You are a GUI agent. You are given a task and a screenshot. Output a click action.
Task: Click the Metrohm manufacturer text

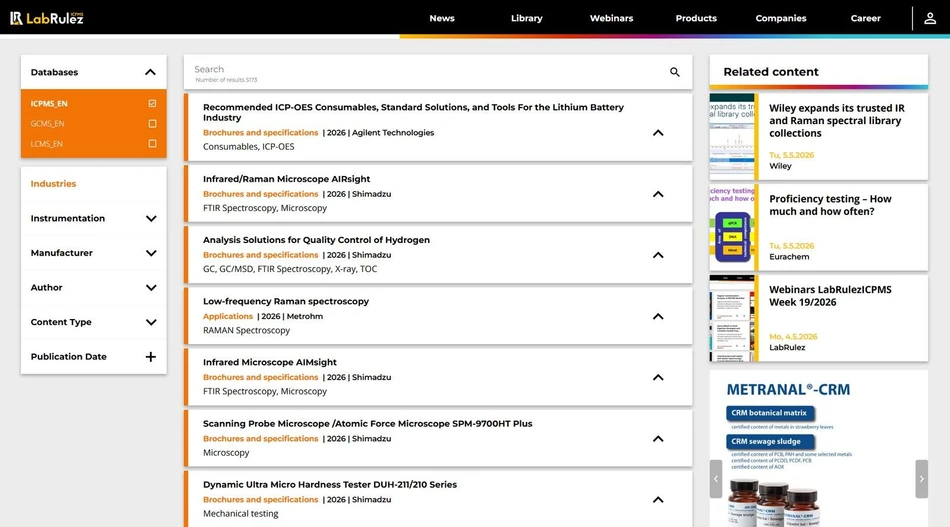(x=305, y=316)
